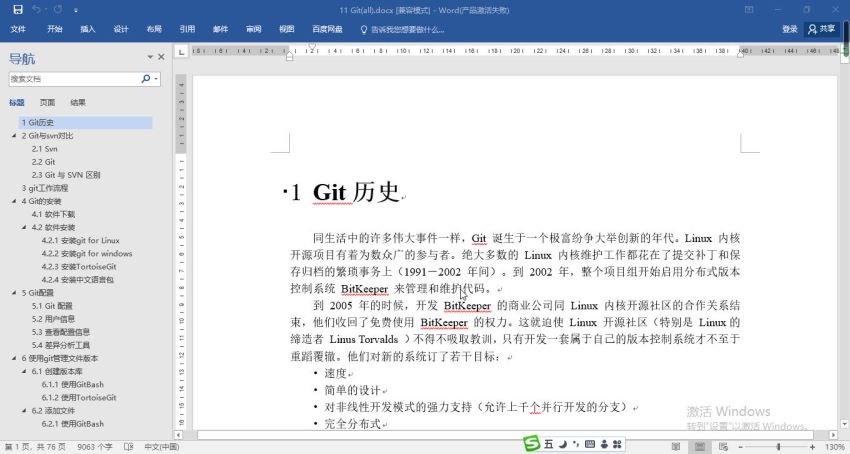Switch to the 引用 ribbon tab
The image size is (850, 454).
pyautogui.click(x=187, y=29)
